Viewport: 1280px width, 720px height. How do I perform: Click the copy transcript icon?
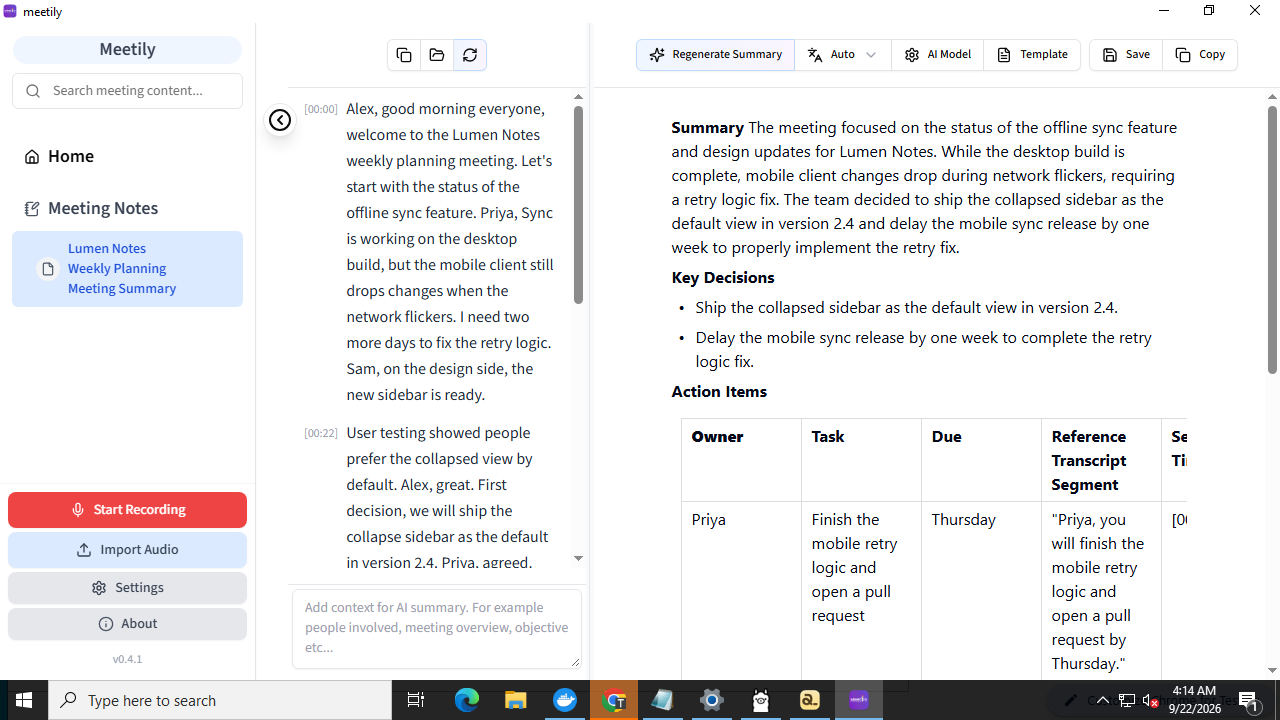click(x=404, y=55)
